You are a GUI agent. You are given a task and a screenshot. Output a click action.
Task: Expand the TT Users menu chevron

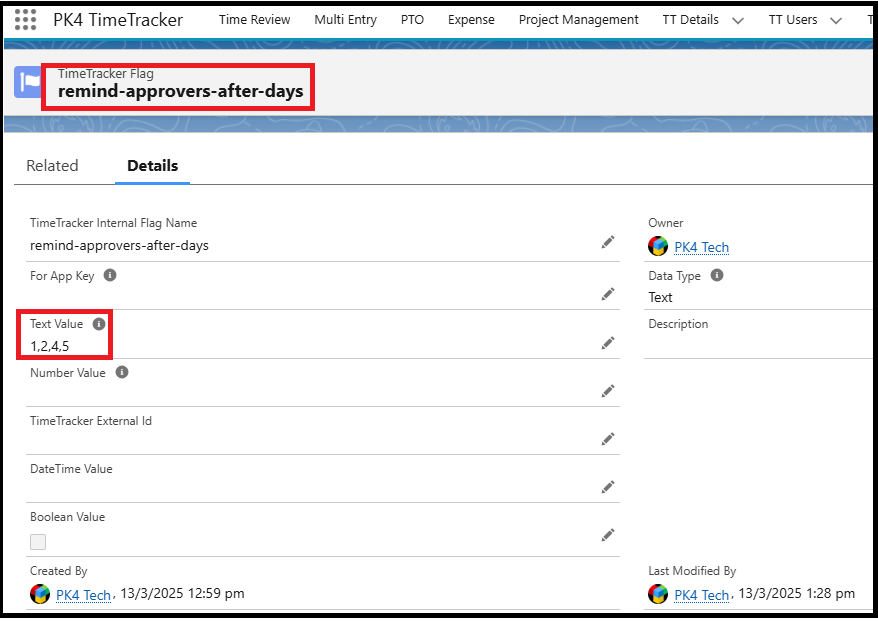click(x=835, y=21)
